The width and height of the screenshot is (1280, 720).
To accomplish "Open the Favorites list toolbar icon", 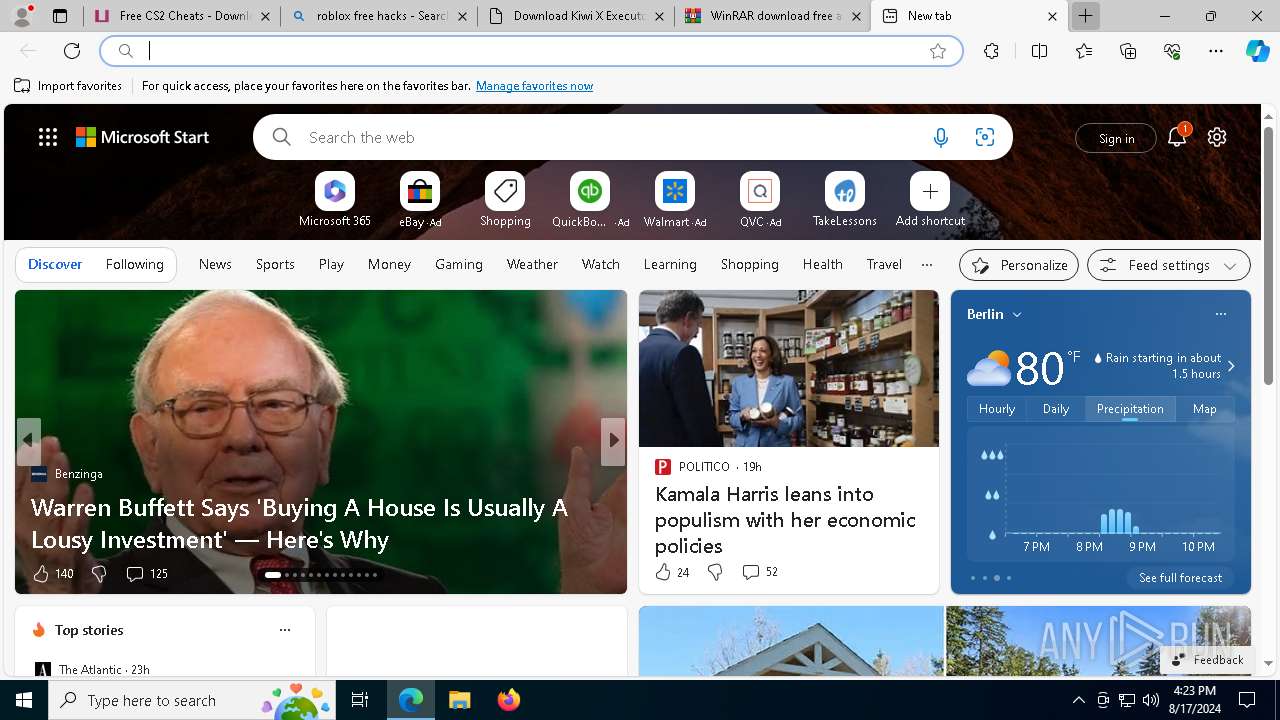I will point(1084,51).
